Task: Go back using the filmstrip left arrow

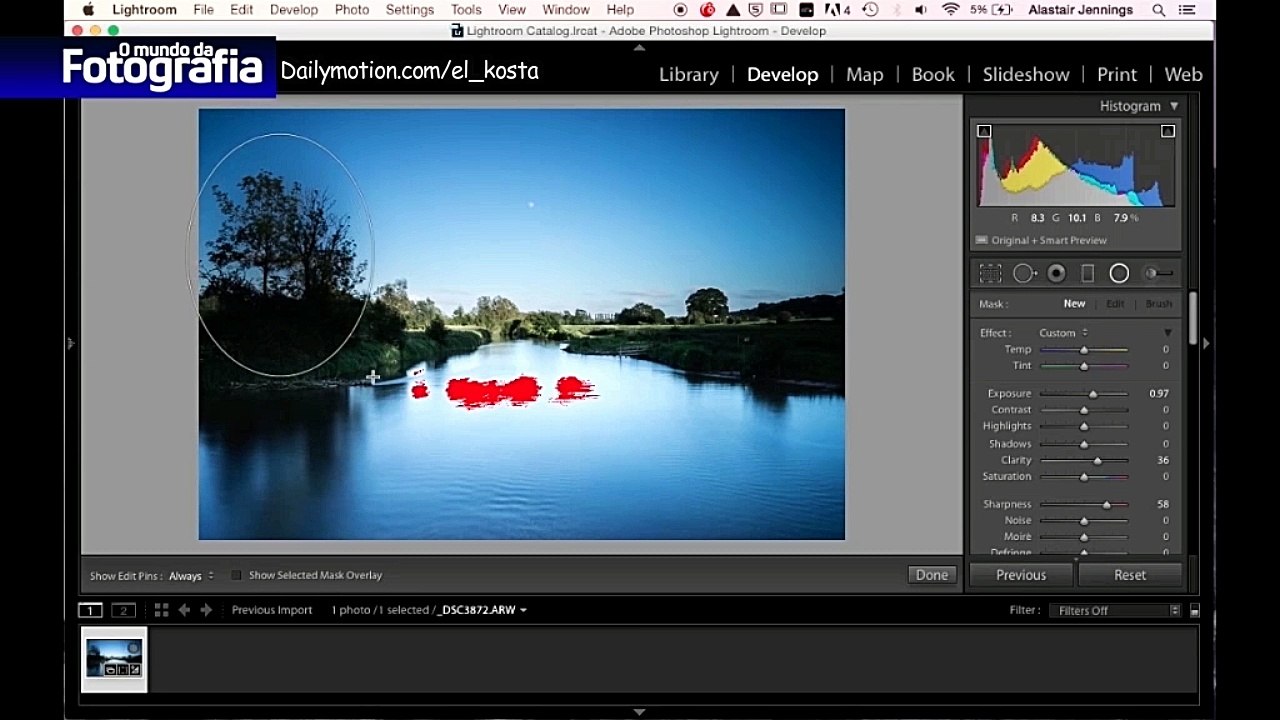Action: click(x=184, y=610)
